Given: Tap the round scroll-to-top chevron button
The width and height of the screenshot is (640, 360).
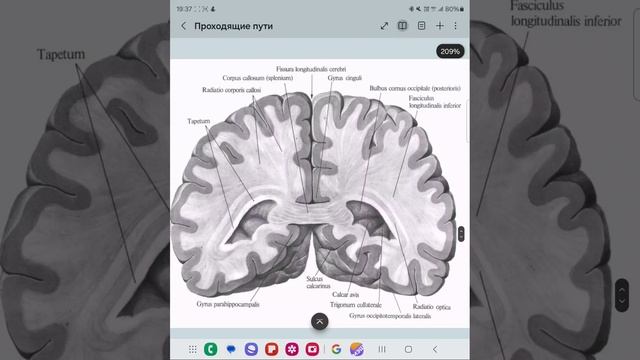Looking at the screenshot, I should (320, 322).
